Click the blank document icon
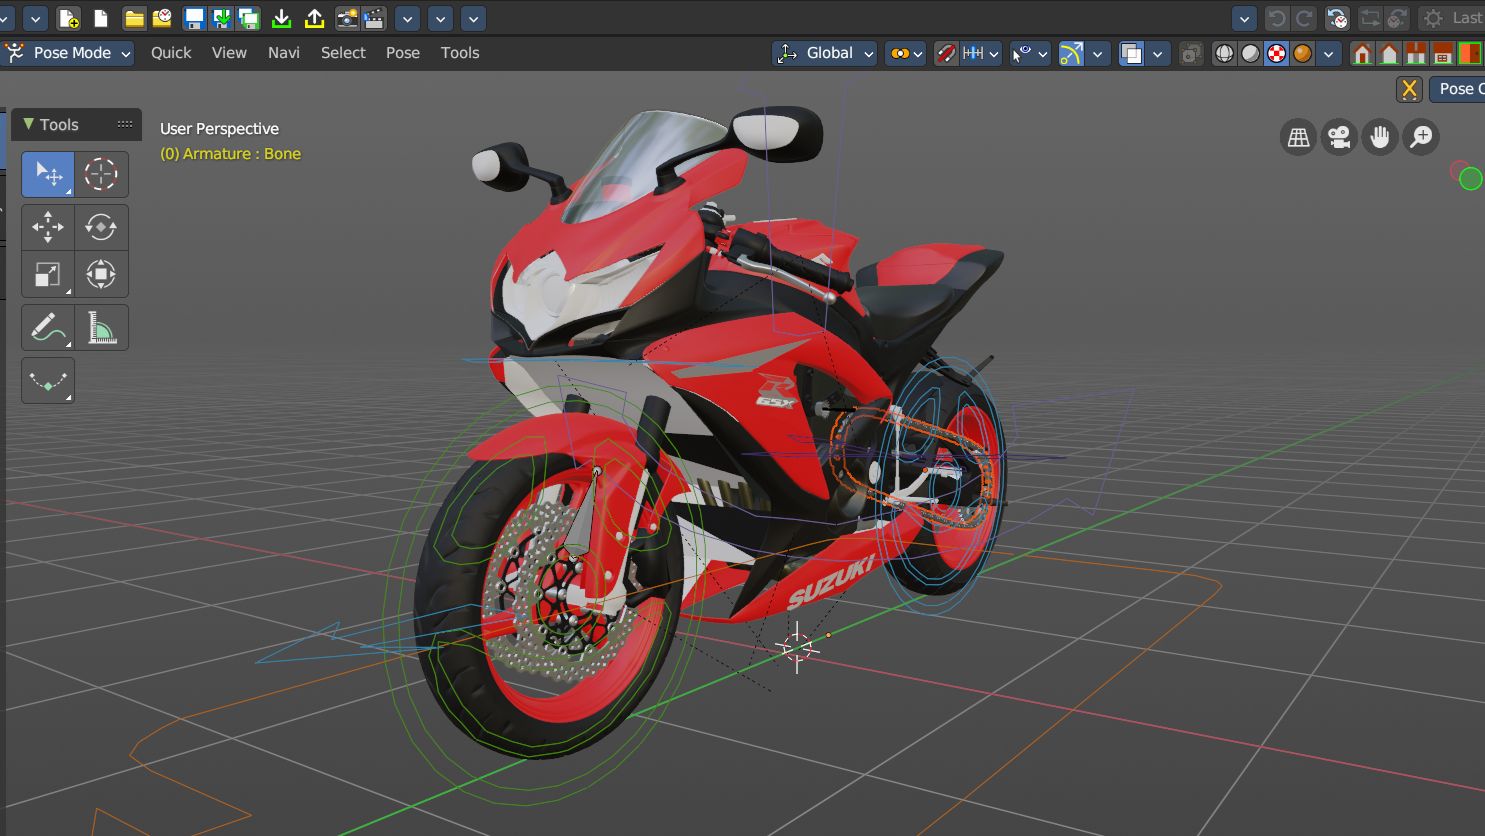 coord(100,18)
